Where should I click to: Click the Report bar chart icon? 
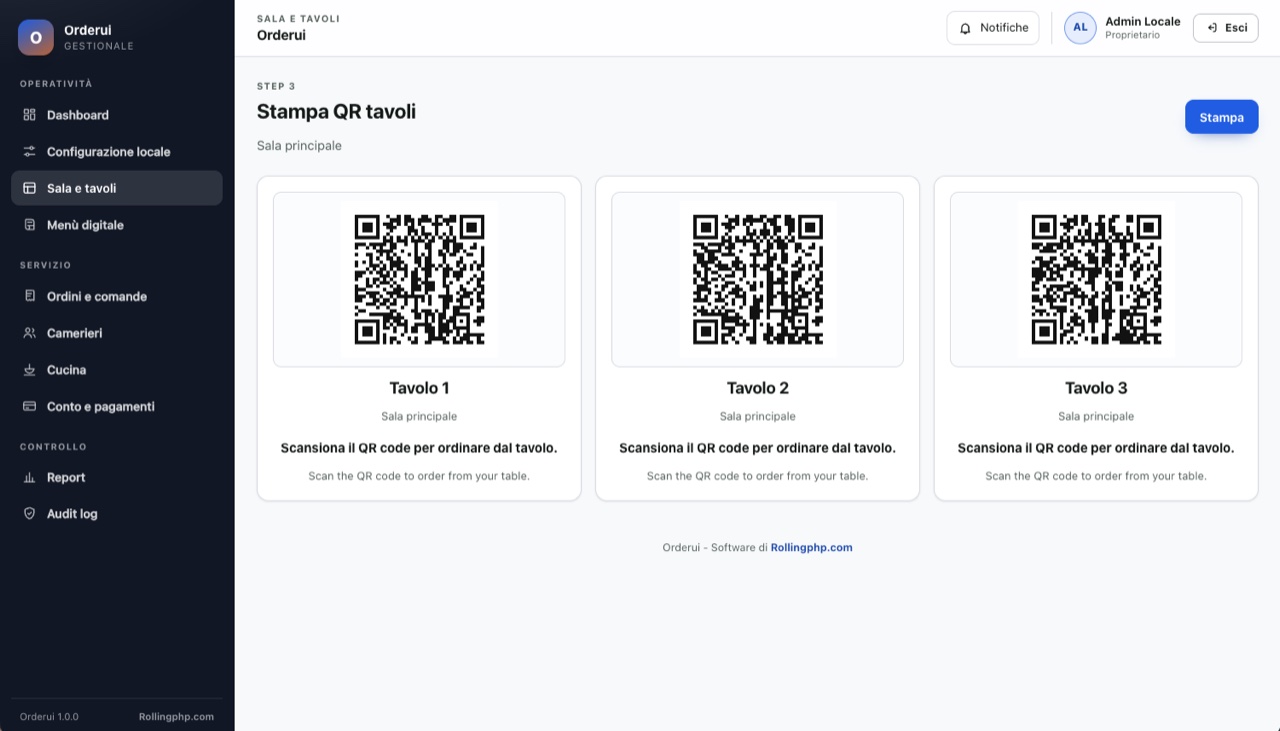[x=29, y=477]
